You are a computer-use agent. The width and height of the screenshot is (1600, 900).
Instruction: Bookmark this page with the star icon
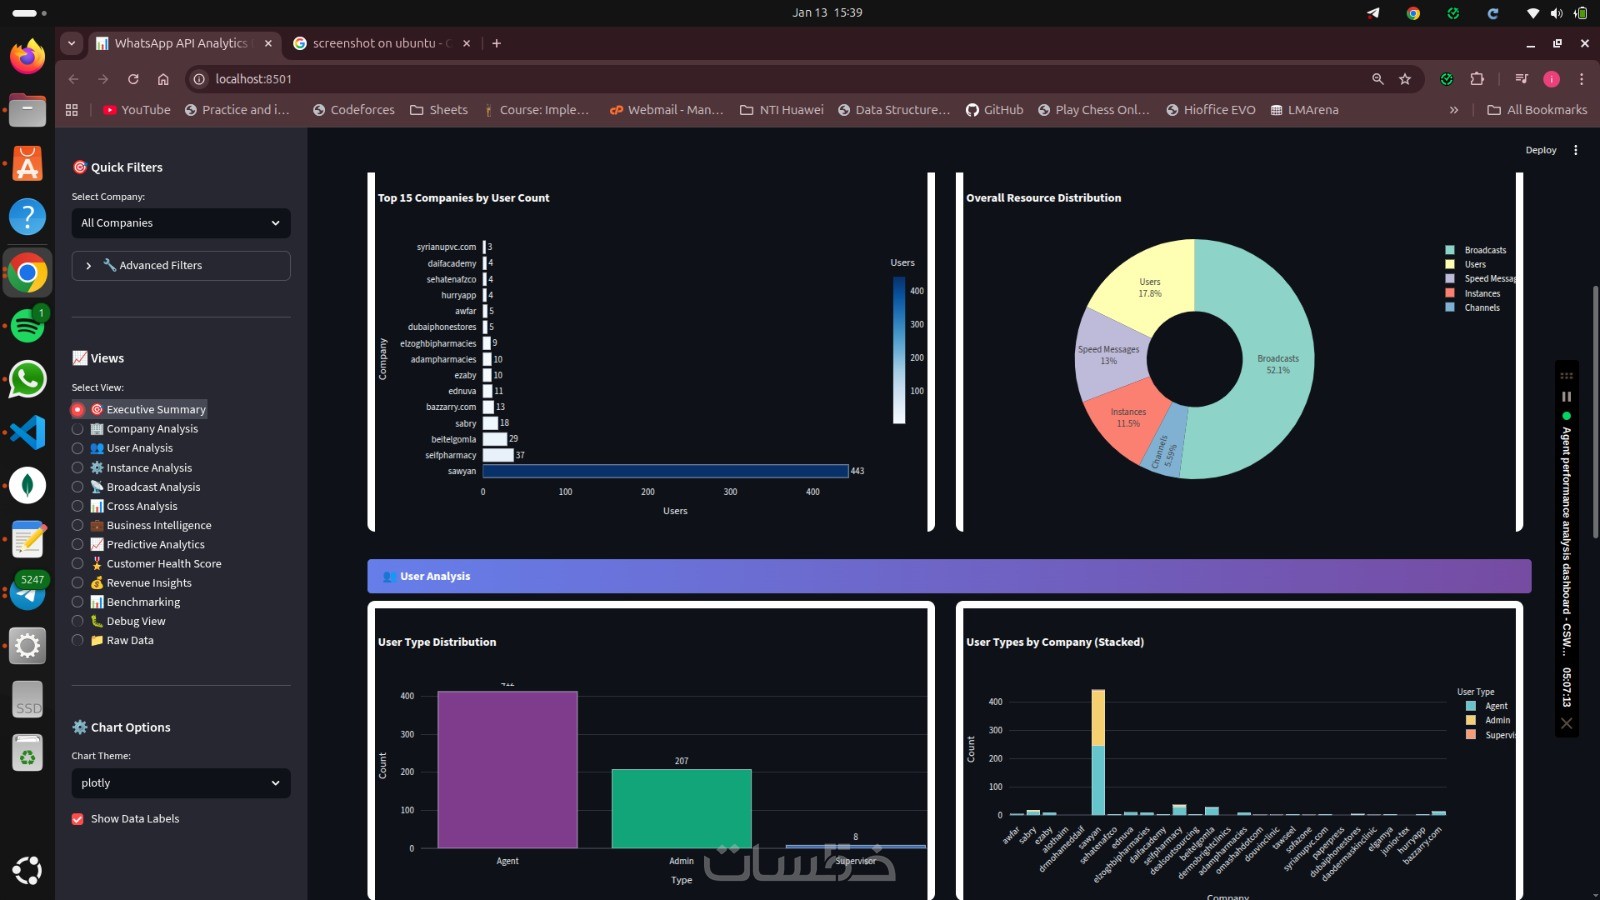point(1405,79)
